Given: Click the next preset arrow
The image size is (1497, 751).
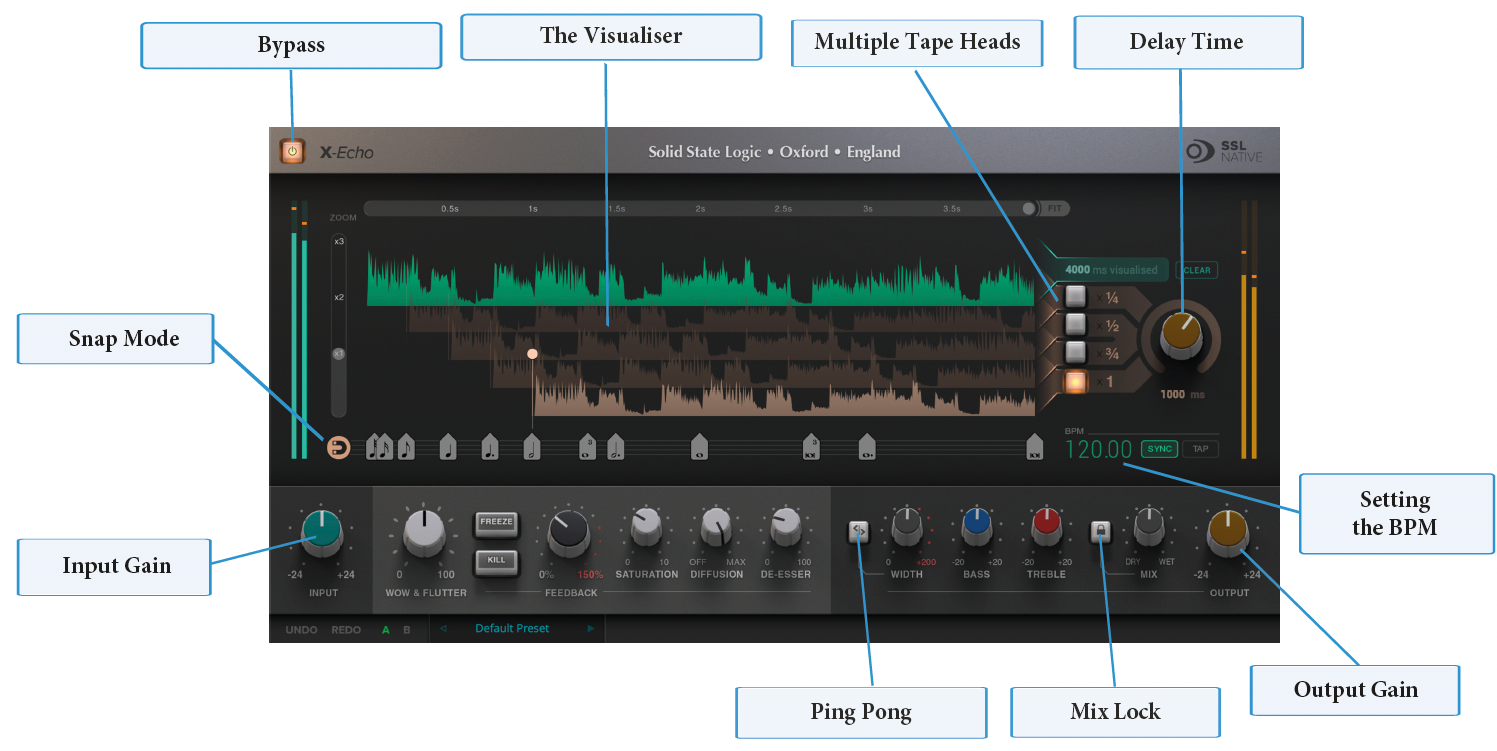Looking at the screenshot, I should (592, 629).
